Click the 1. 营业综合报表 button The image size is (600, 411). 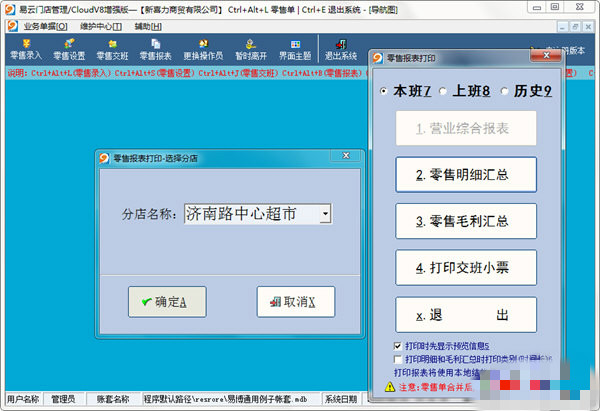tap(466, 128)
